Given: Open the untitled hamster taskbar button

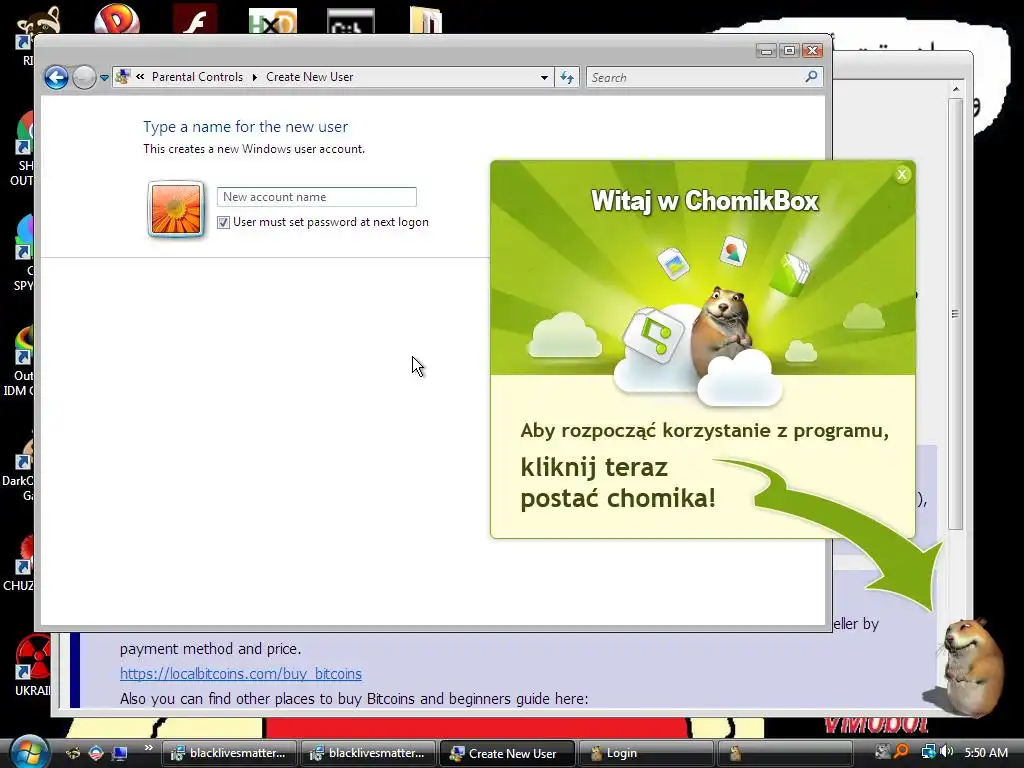Looking at the screenshot, I should 785,753.
